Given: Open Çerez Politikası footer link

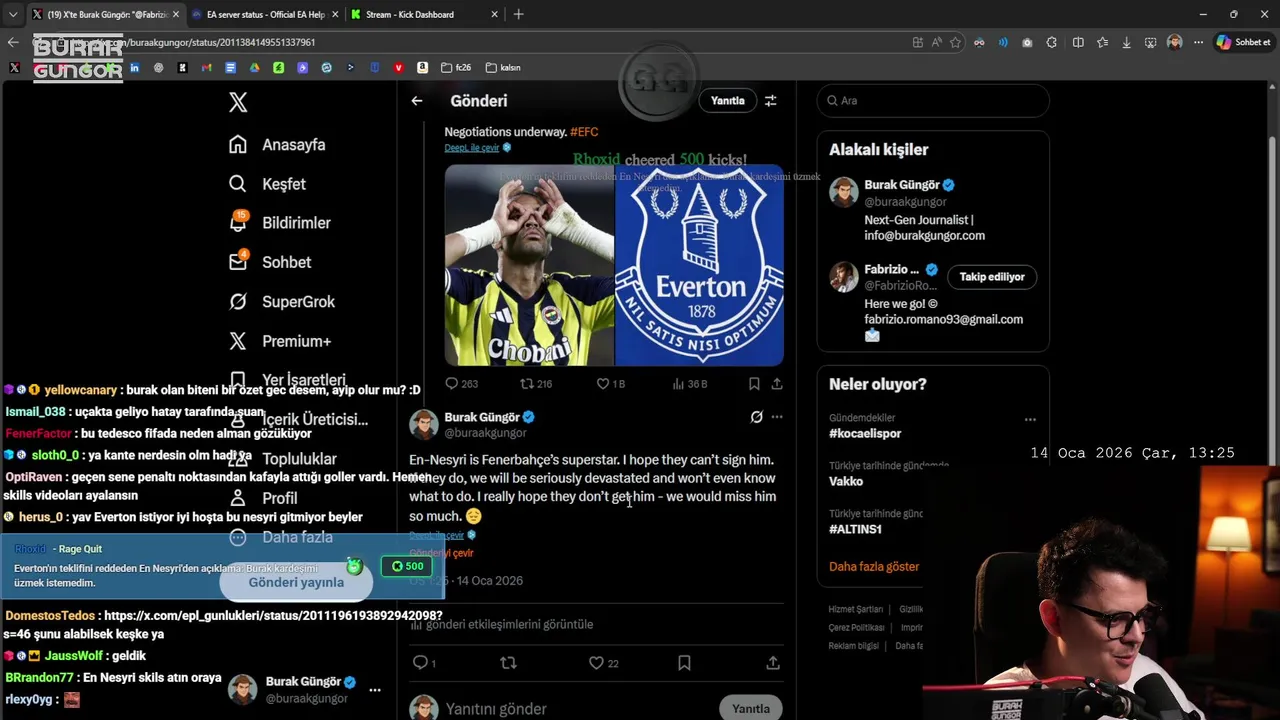Looking at the screenshot, I should coord(857,628).
